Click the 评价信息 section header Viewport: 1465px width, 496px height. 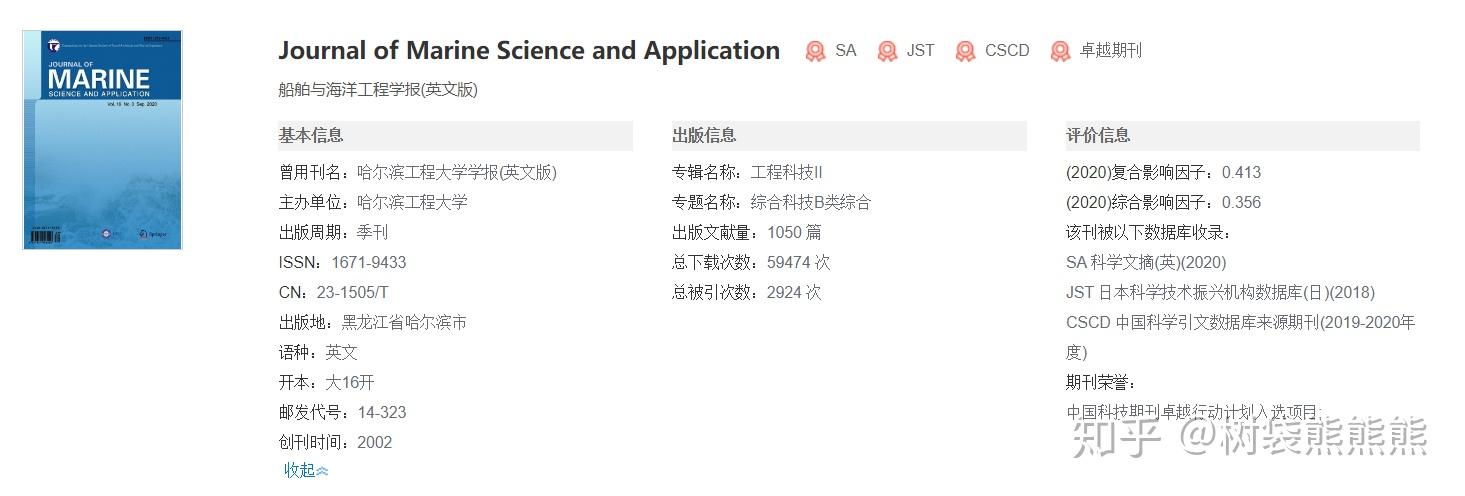click(x=1243, y=136)
